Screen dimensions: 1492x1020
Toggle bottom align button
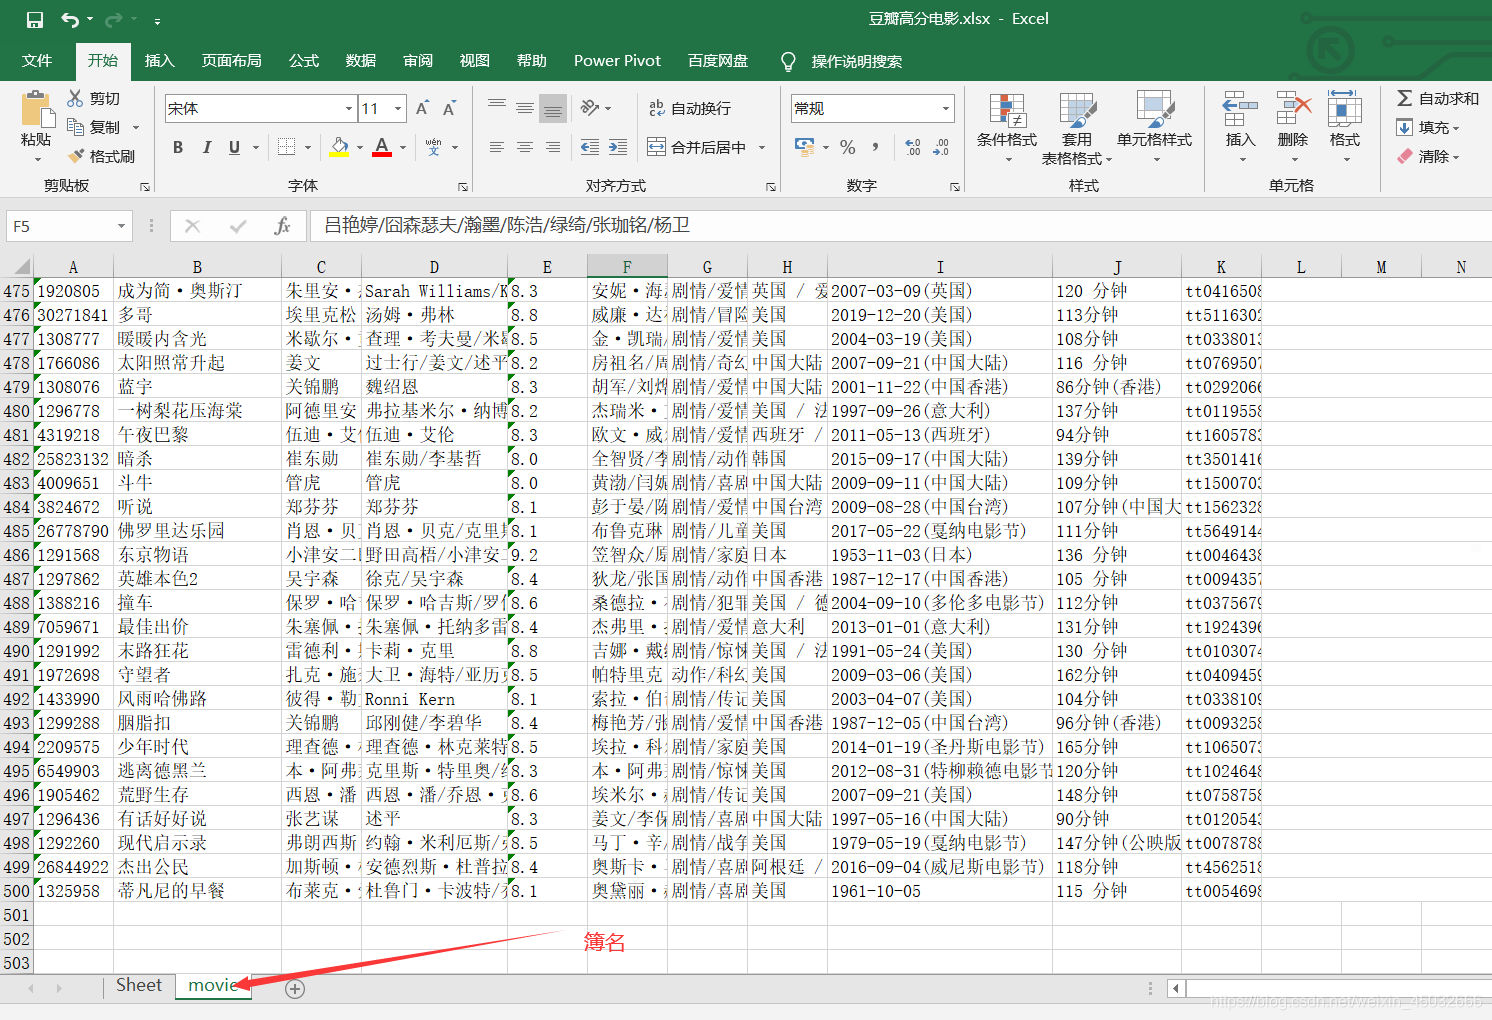(552, 108)
